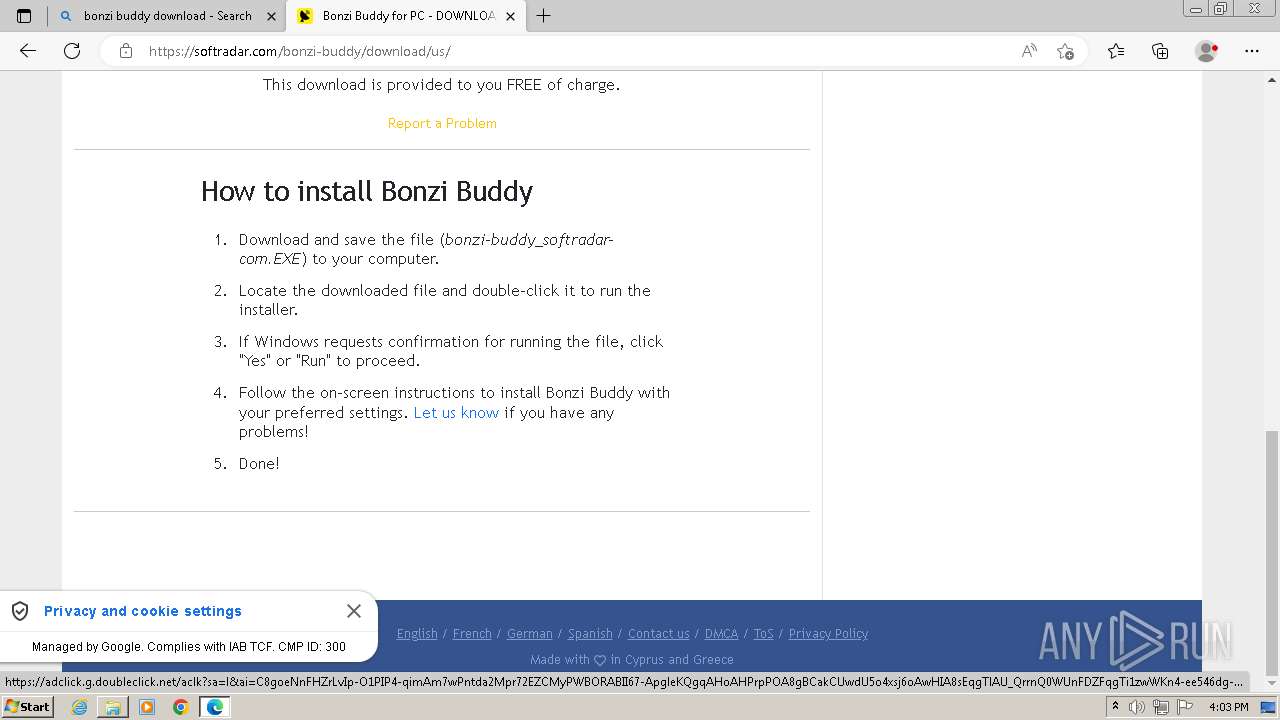Open the Windows Start menu
Screen dimensions: 1280x720
point(27,706)
